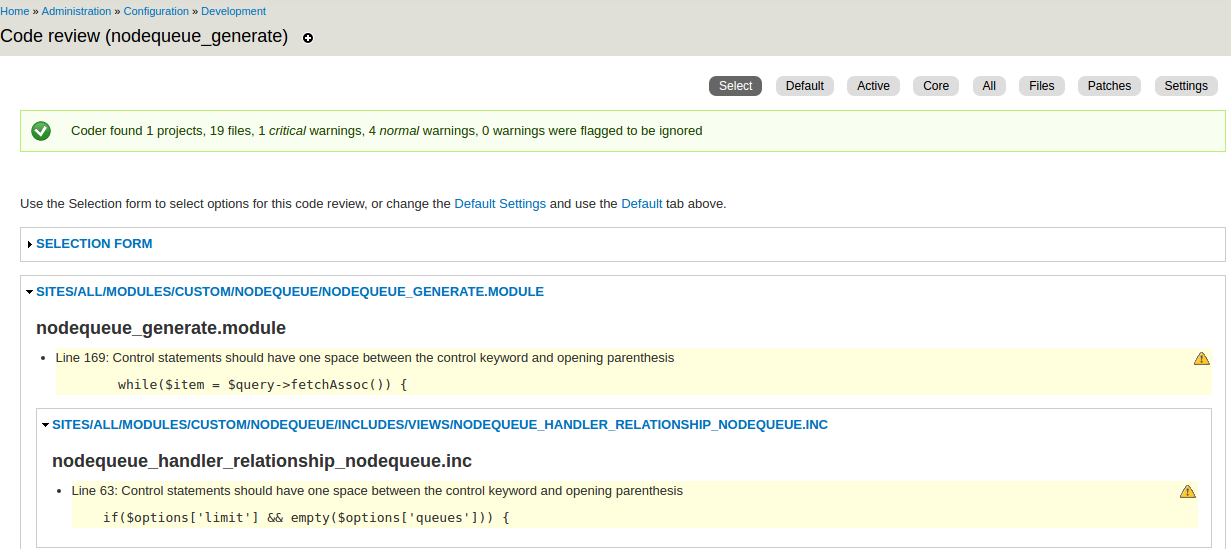This screenshot has width=1231, height=549.
Task: Click the add shortcut plus icon
Action: click(308, 38)
